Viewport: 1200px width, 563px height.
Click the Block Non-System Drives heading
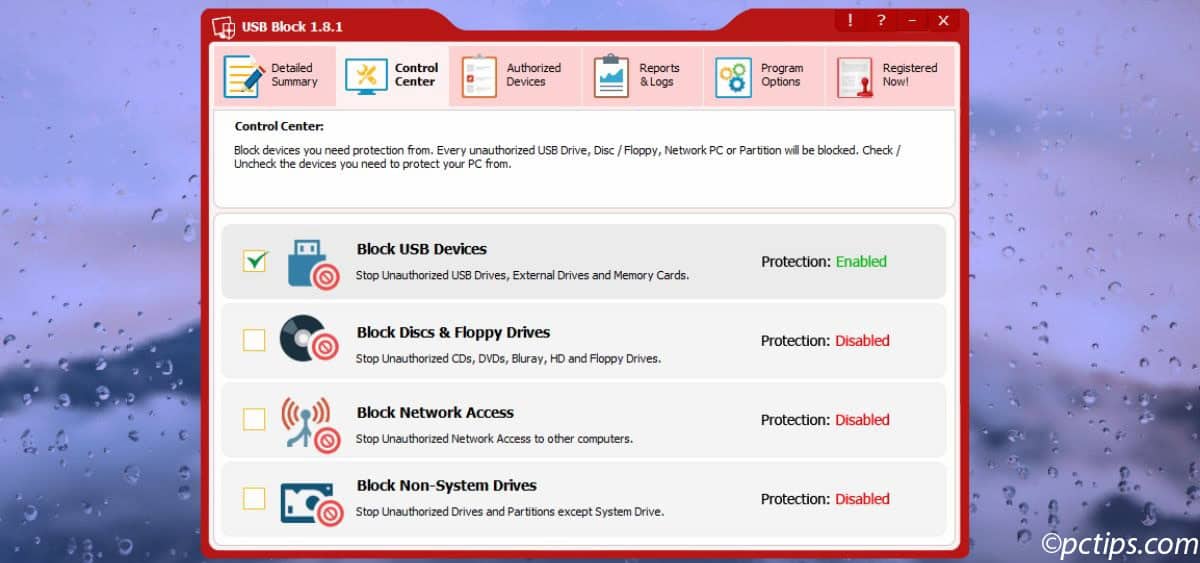pyautogui.click(x=447, y=486)
